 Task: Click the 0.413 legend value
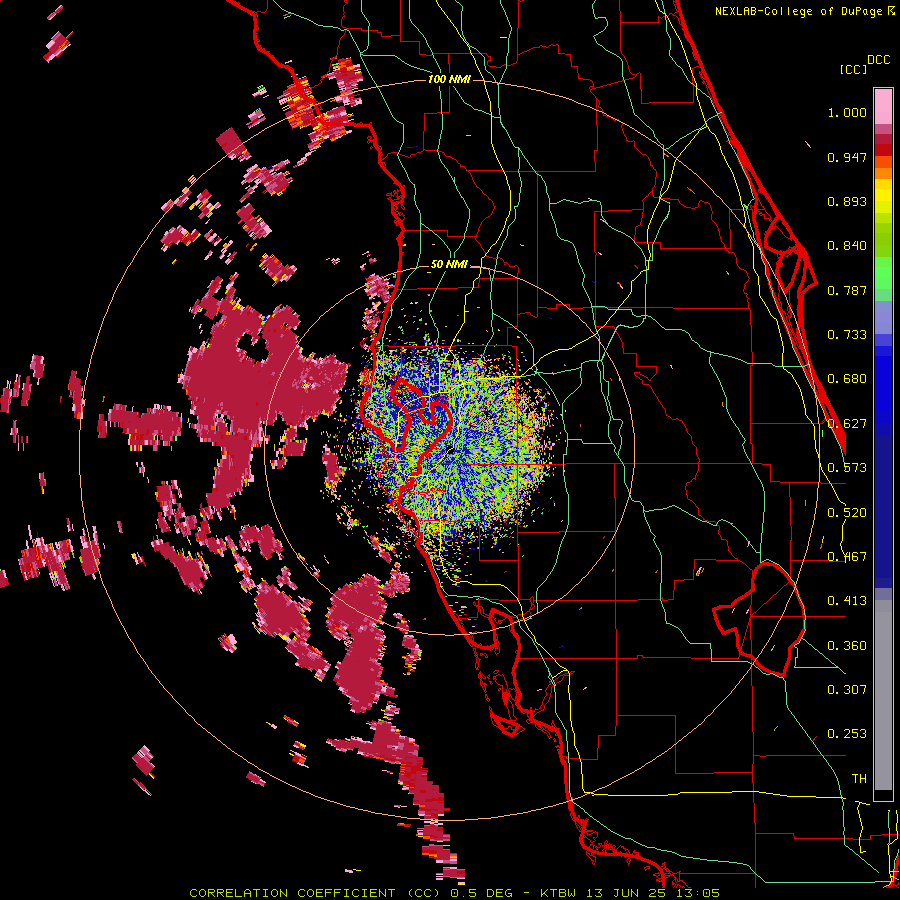pos(847,601)
